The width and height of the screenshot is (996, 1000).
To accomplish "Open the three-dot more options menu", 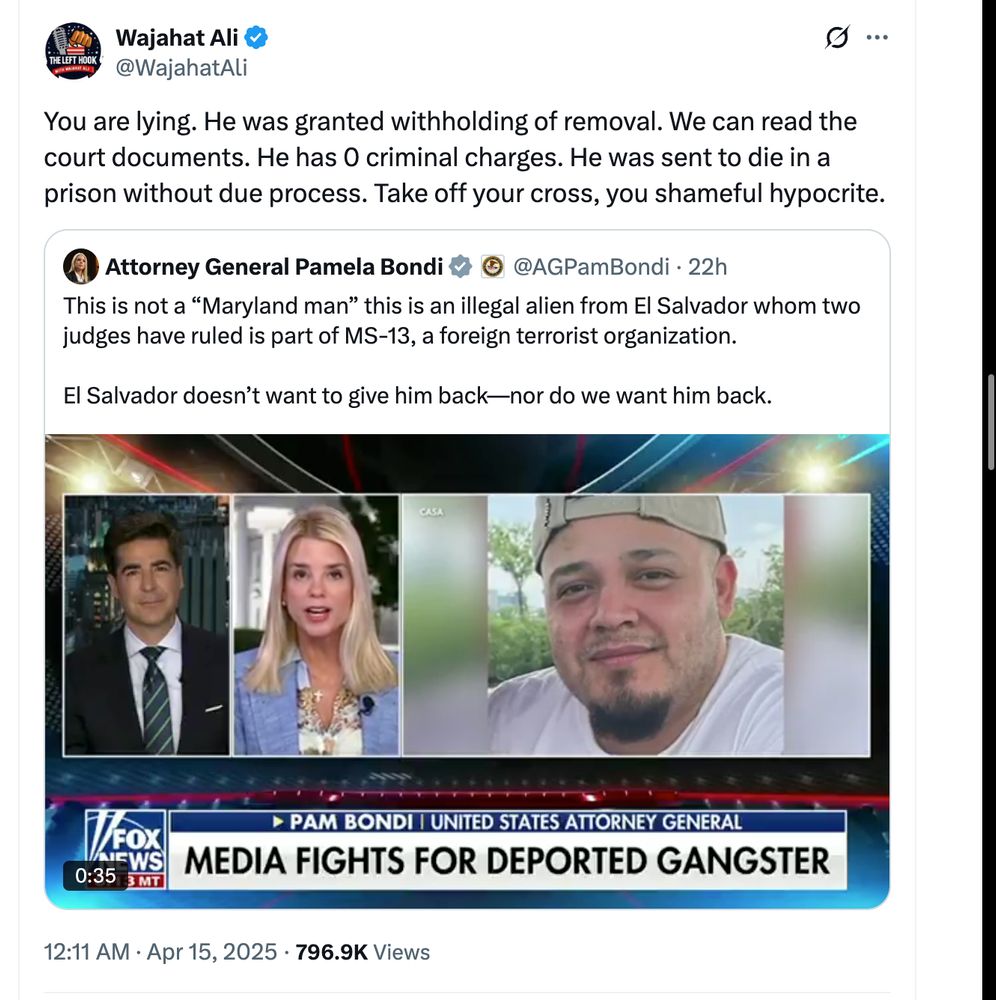I will click(877, 38).
